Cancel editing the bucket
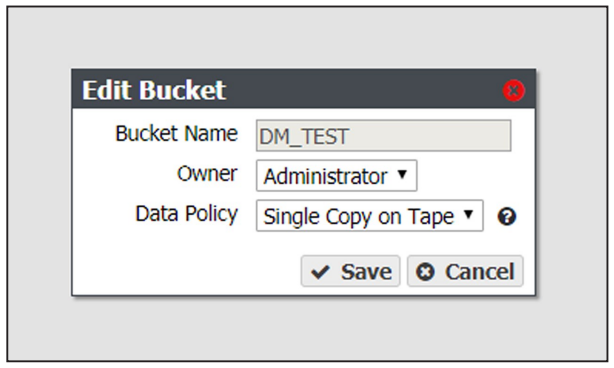Viewport: 614px width, 368px height. coord(465,271)
